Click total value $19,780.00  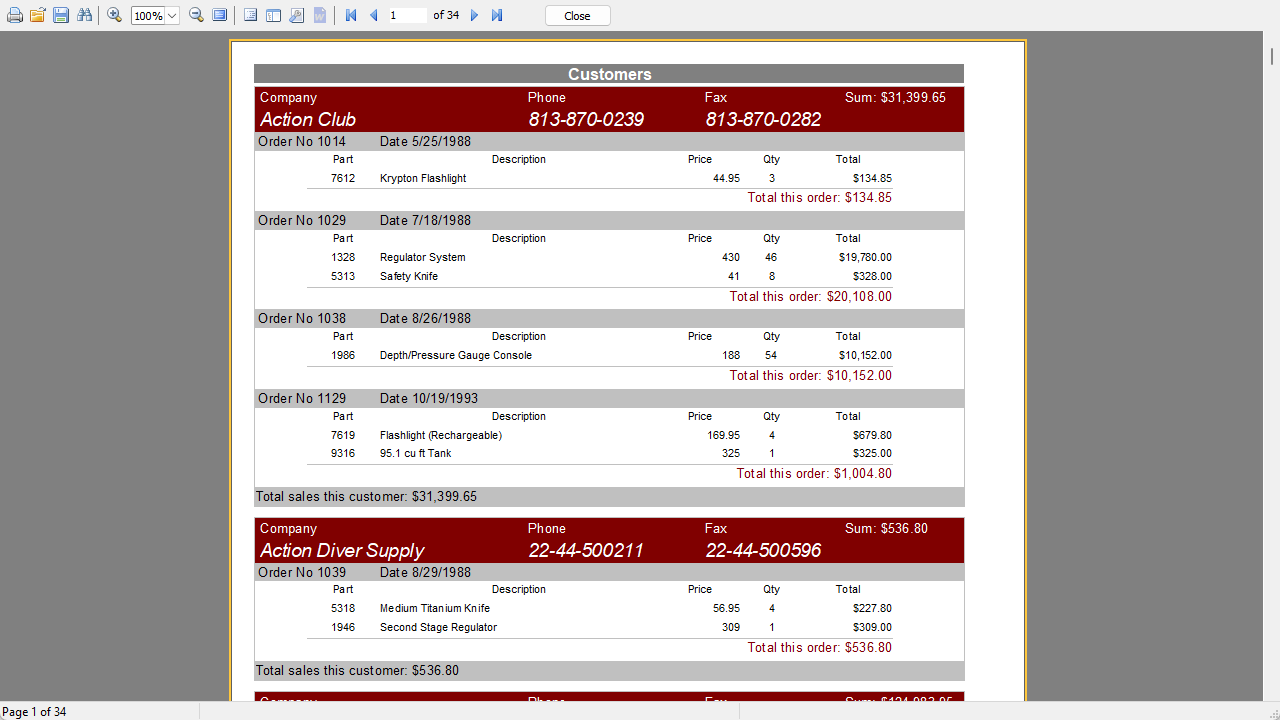pyautogui.click(x=866, y=257)
